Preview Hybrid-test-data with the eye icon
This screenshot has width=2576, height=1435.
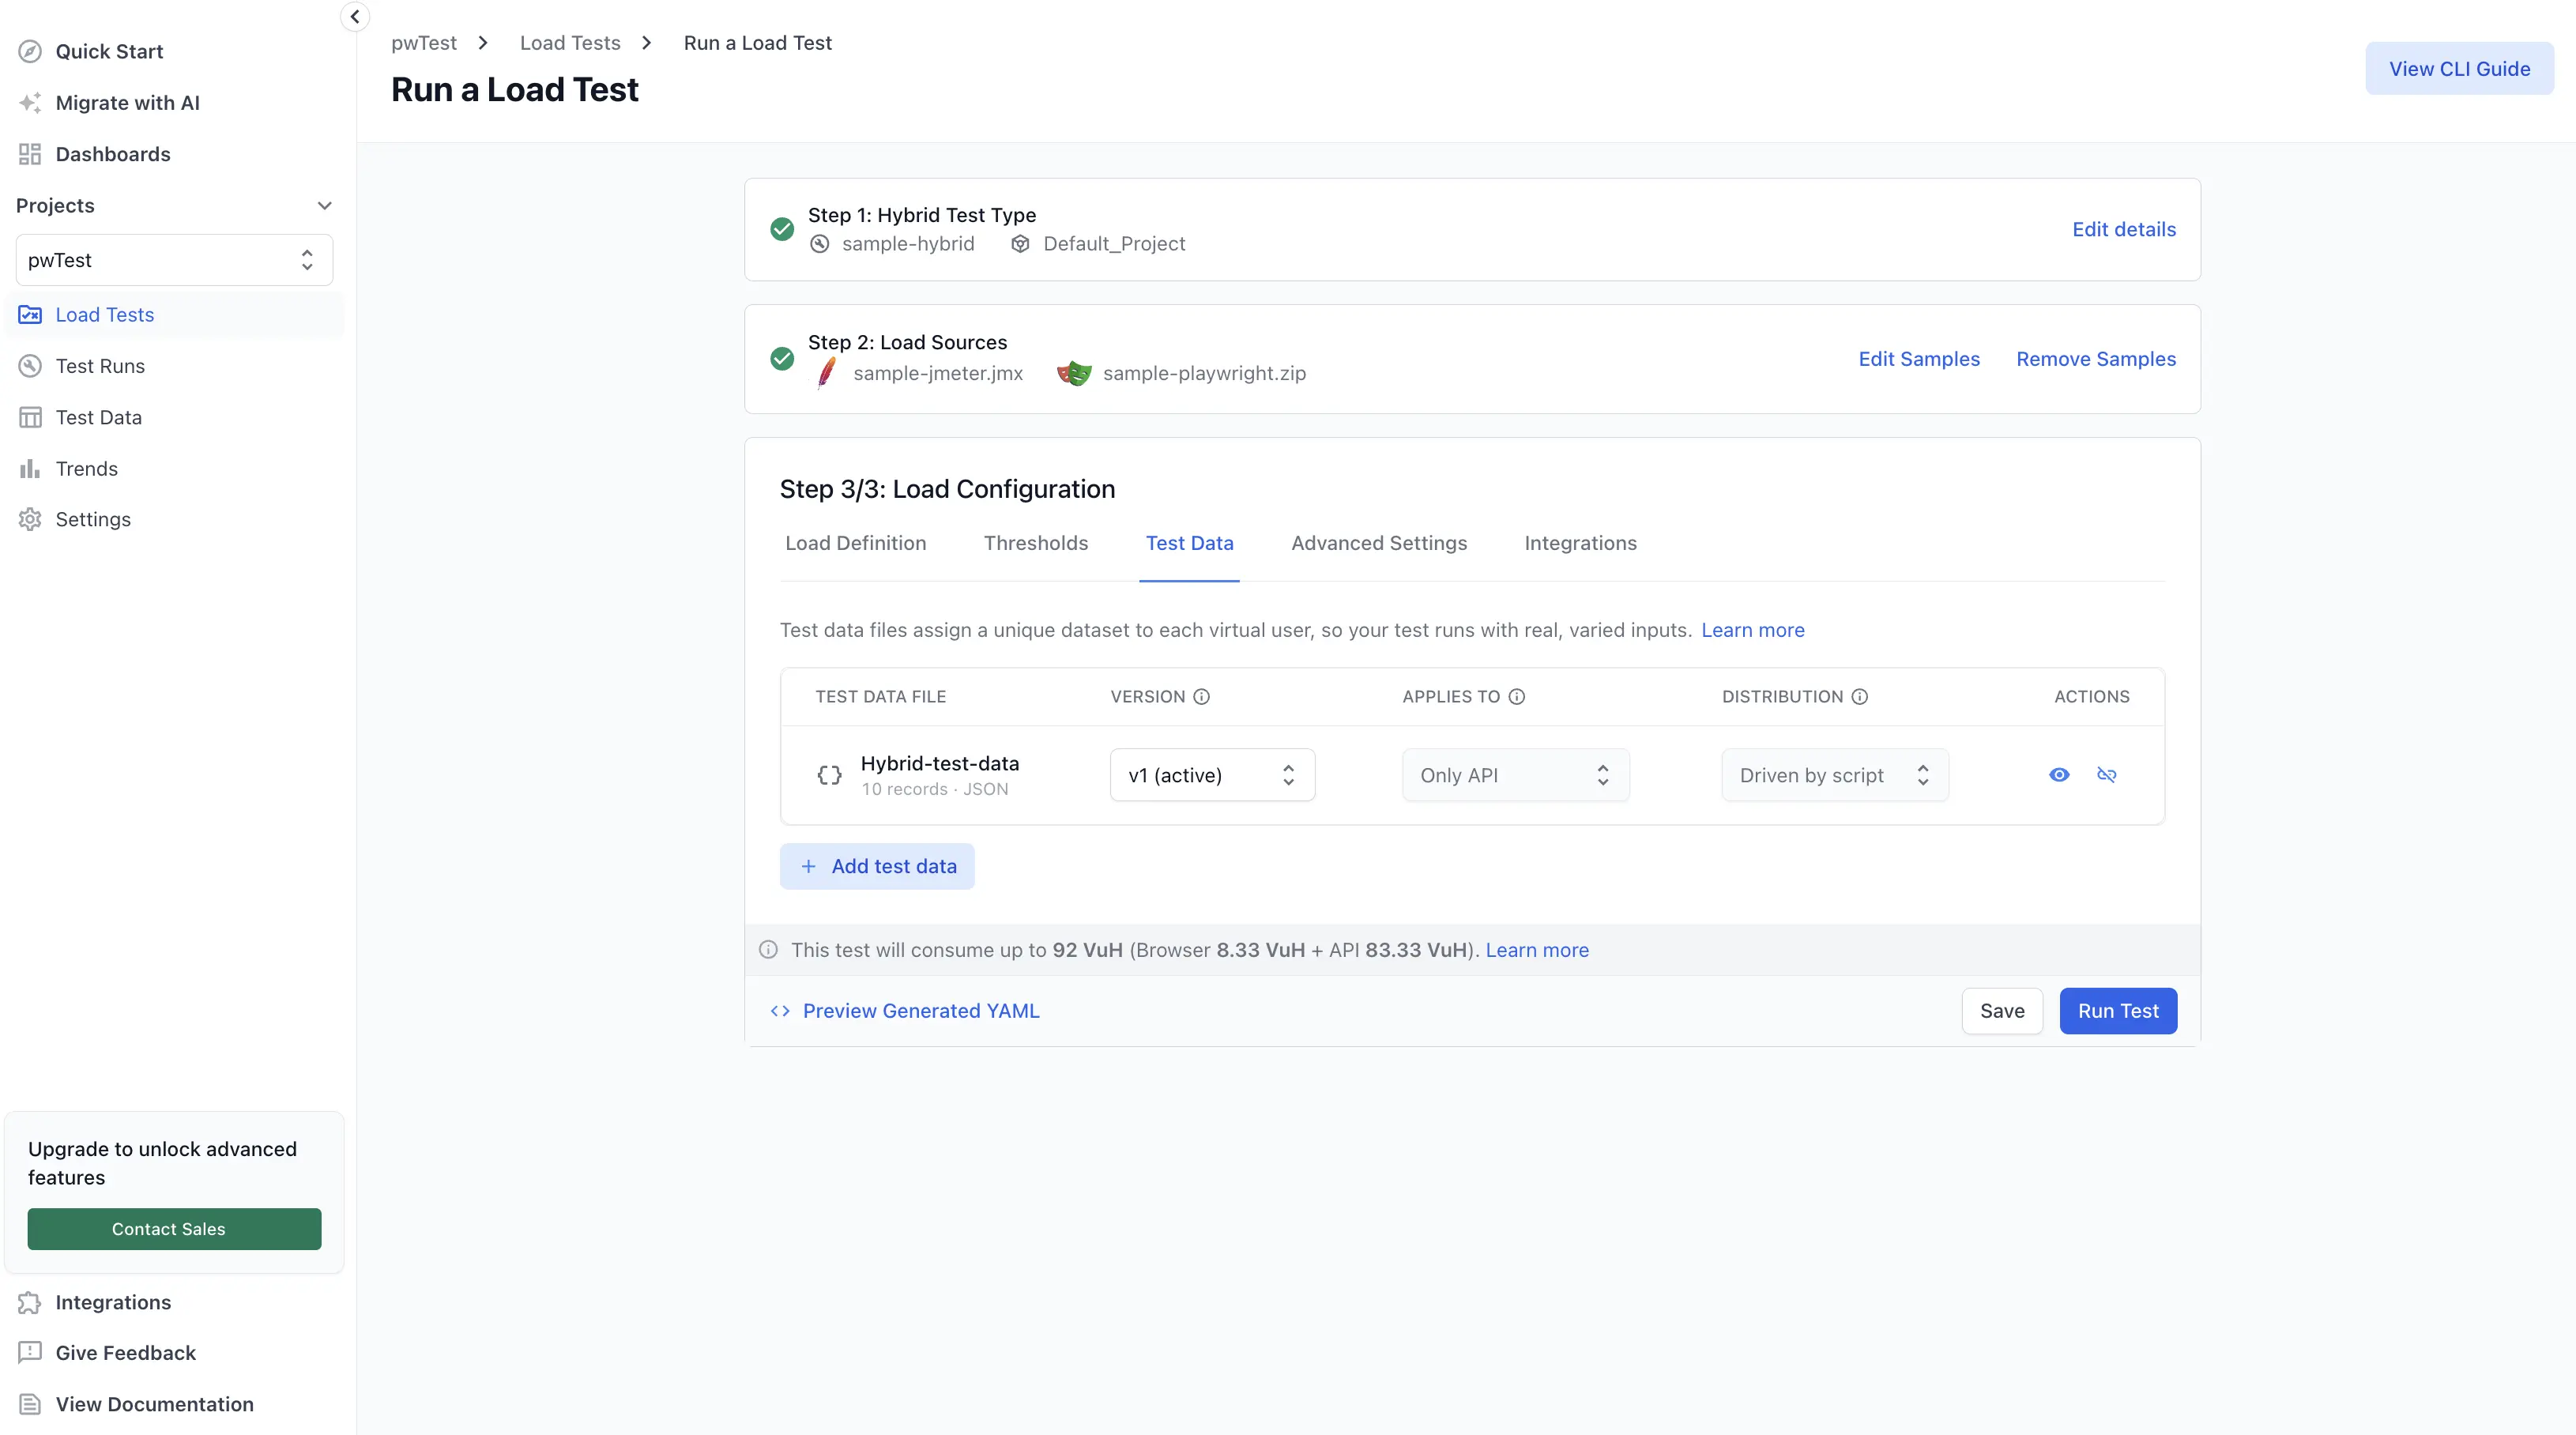(x=2059, y=775)
